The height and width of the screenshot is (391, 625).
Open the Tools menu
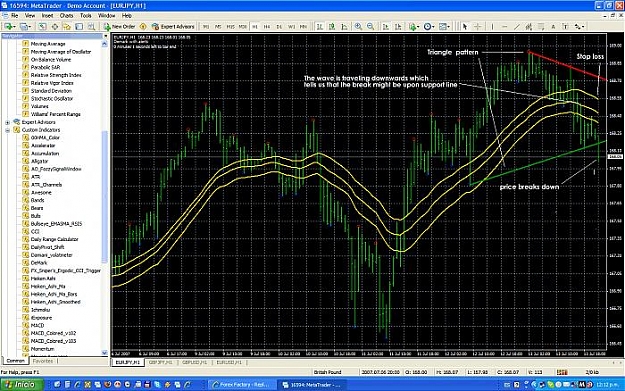point(86,16)
